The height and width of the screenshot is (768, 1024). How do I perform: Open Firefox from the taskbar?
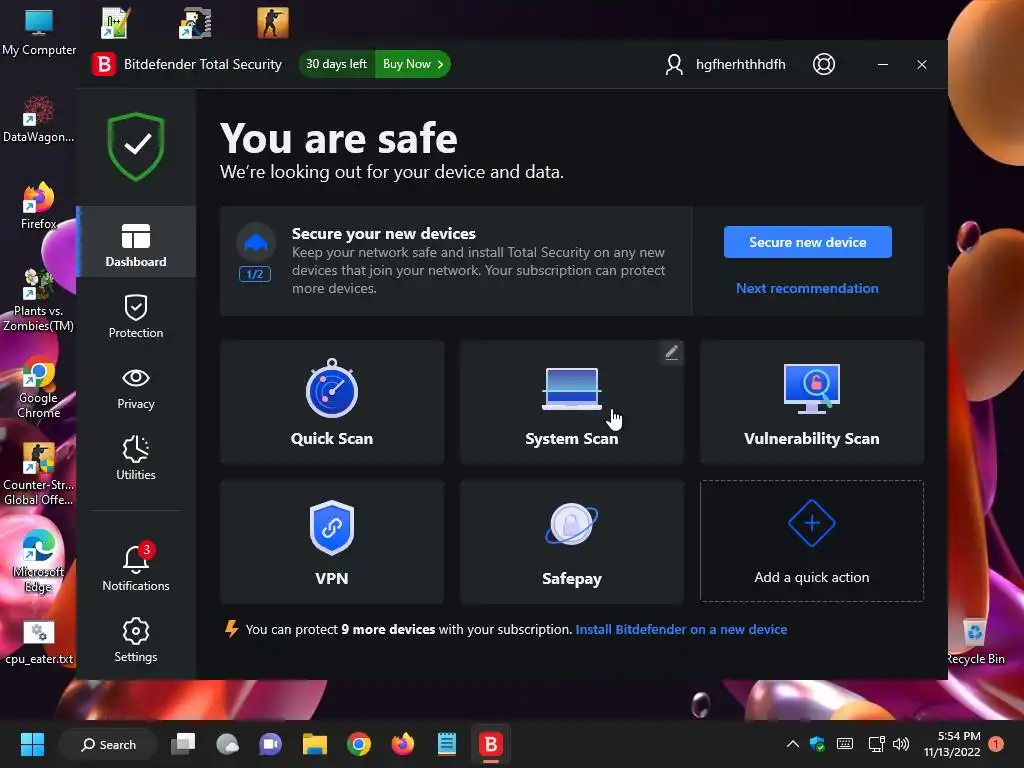402,744
